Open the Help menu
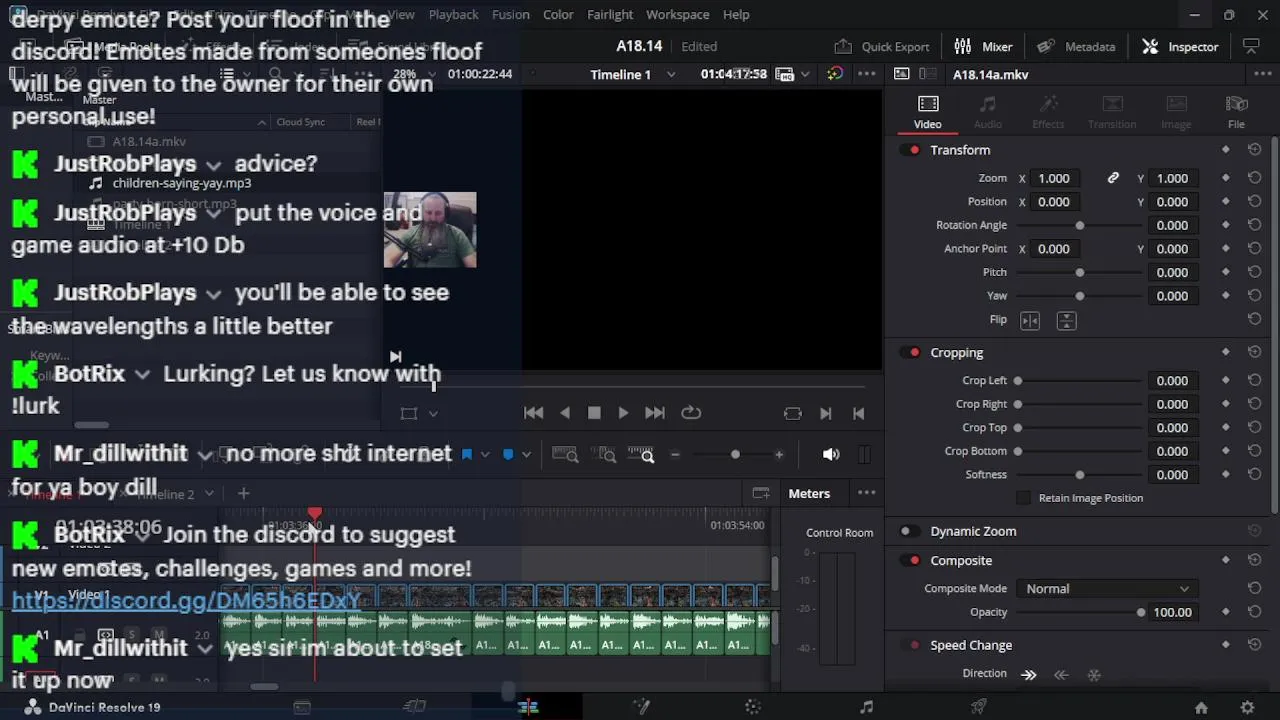 click(736, 14)
